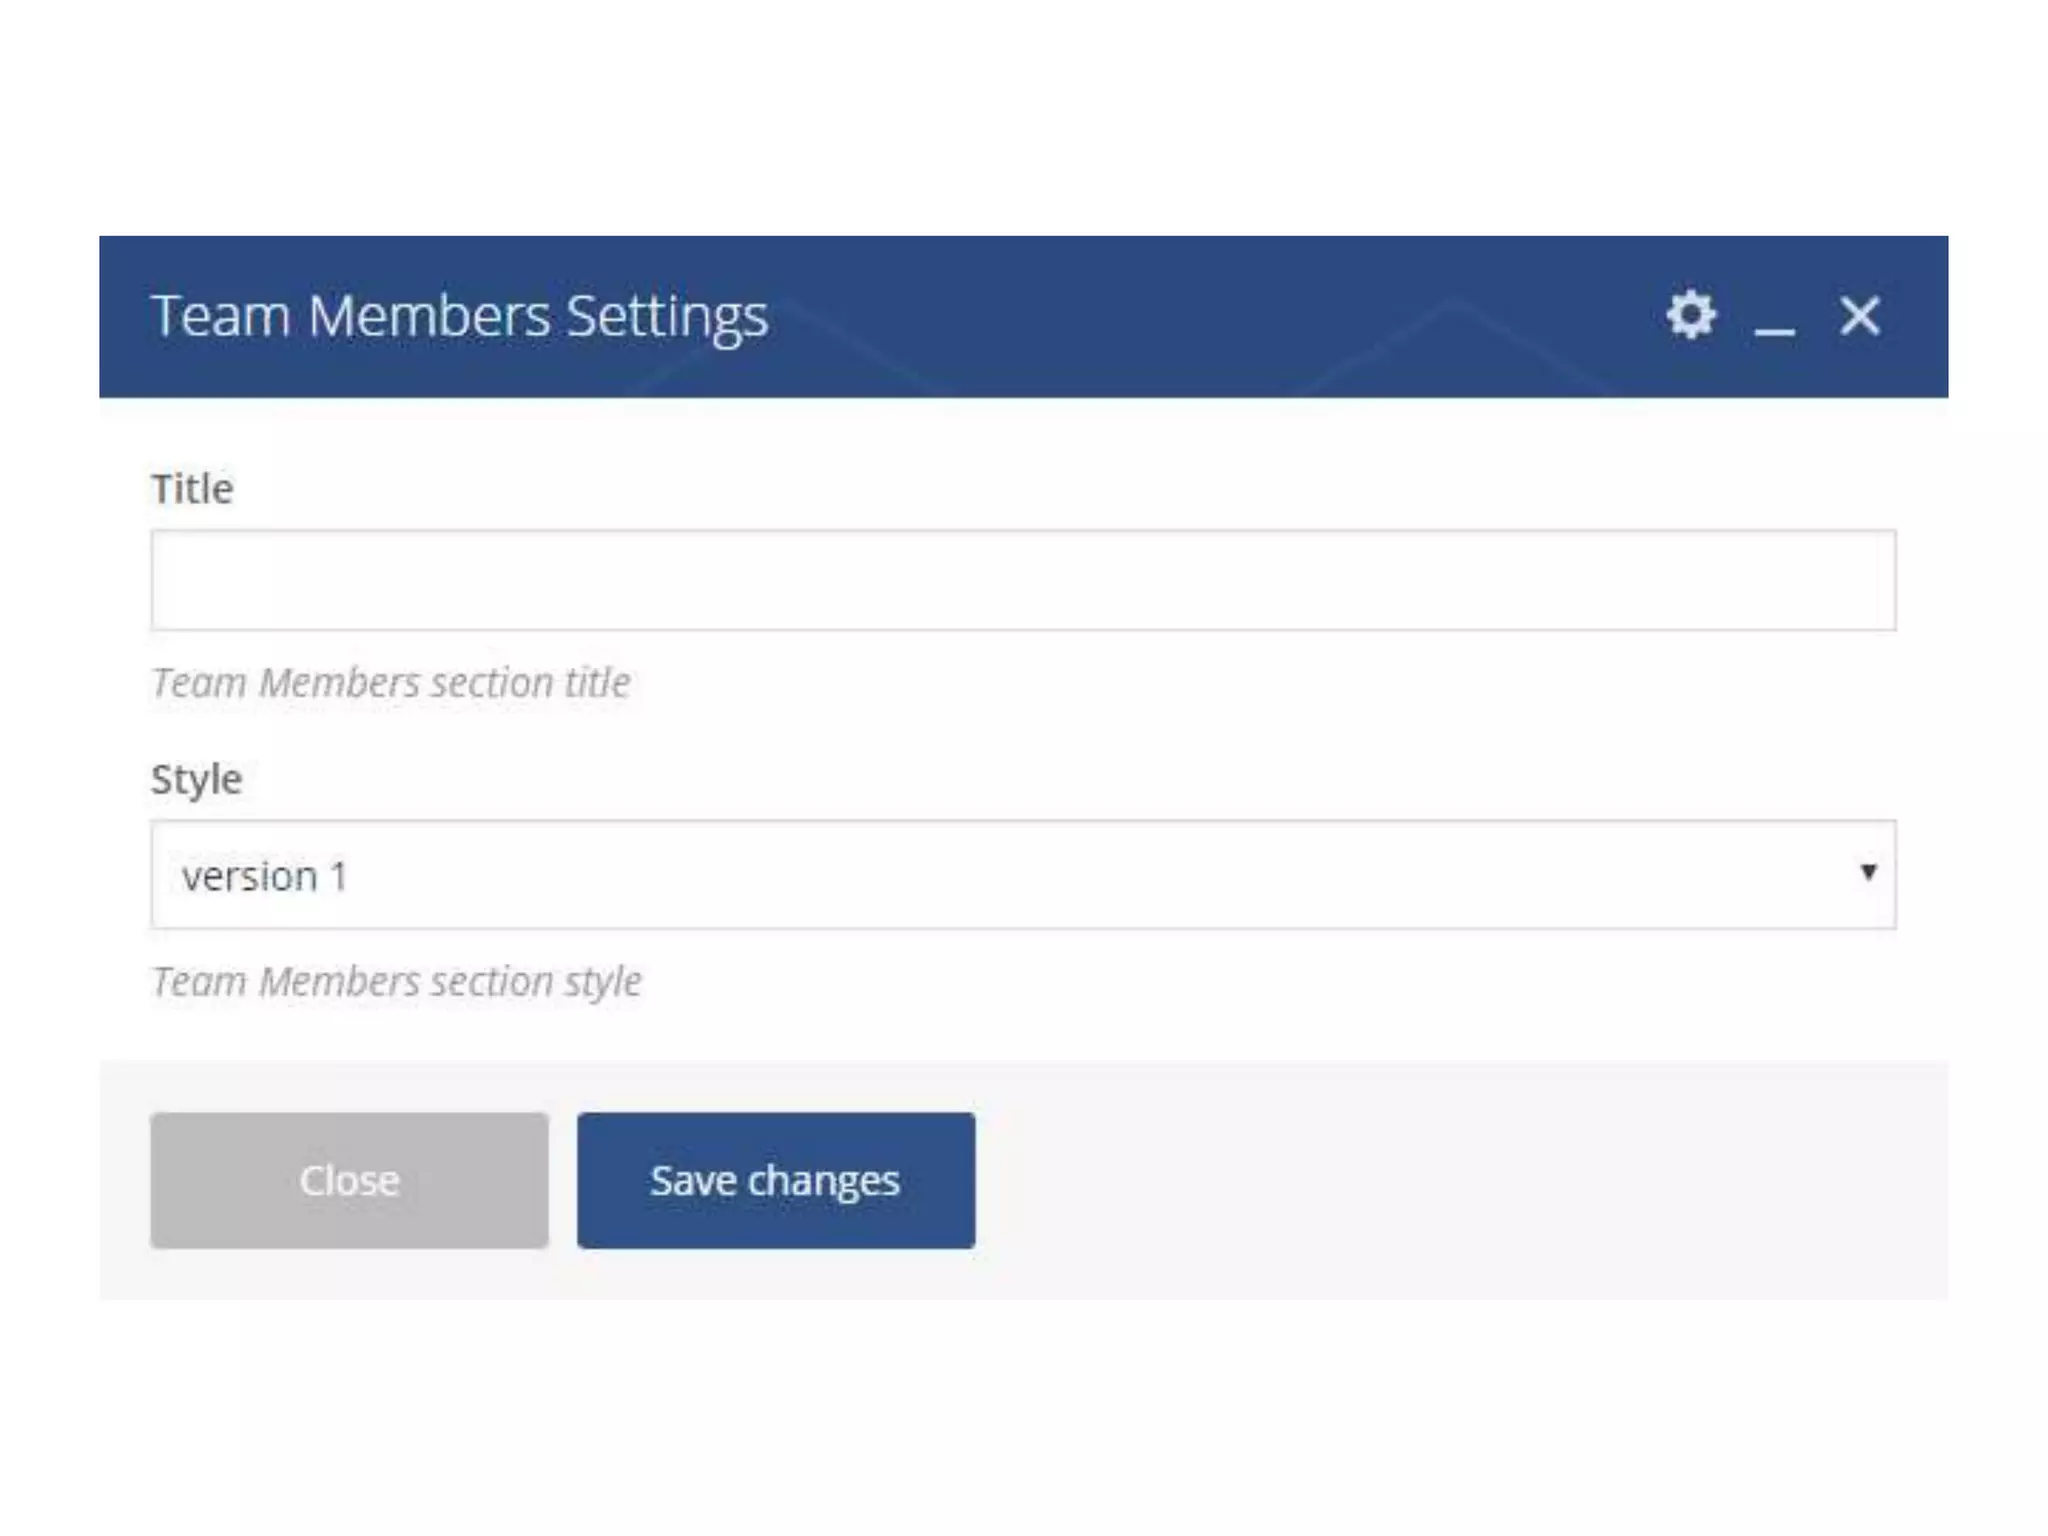Click the 'Team Members section title' hint text
Viewport: 2048px width, 1536px height.
(390, 683)
